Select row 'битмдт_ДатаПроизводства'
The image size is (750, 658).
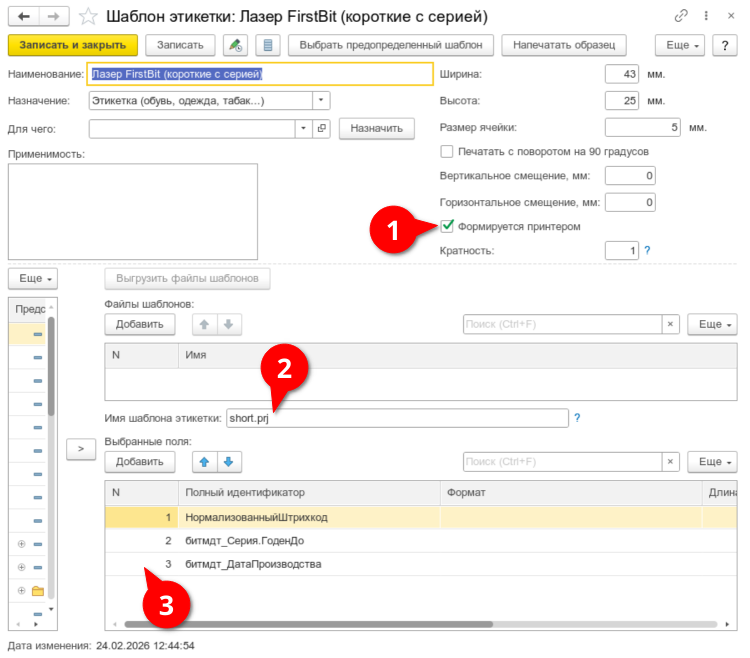420,564
